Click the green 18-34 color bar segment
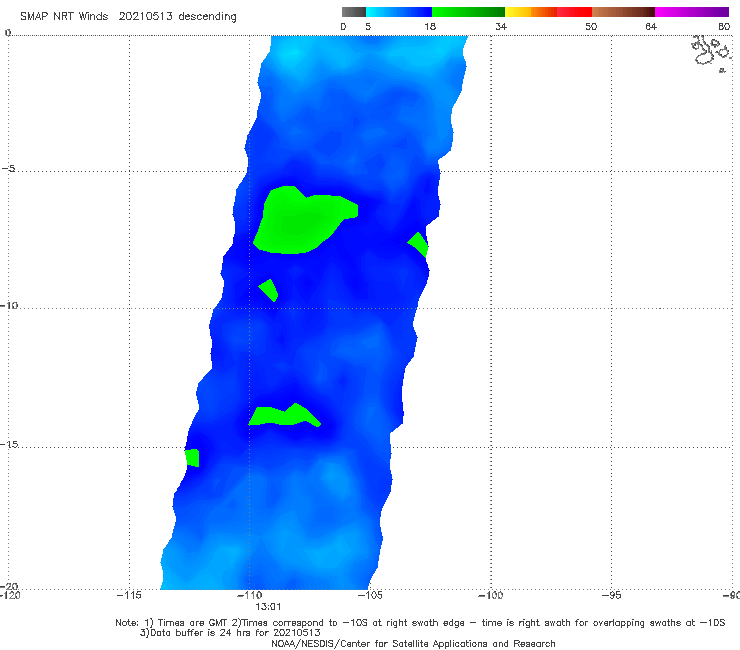The image size is (740, 650). pos(468,12)
